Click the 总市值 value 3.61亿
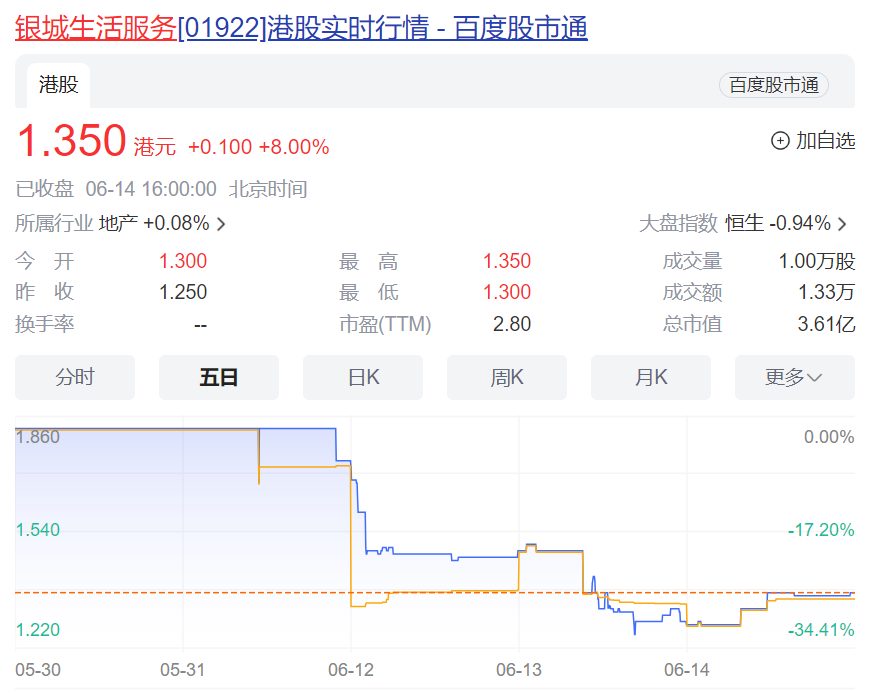 pyautogui.click(x=826, y=324)
